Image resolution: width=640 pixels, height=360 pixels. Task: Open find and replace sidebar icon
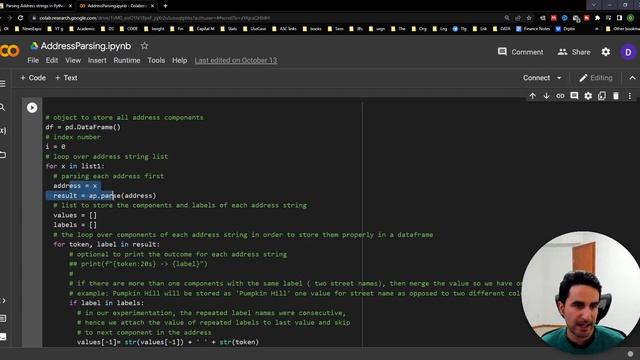2,107
